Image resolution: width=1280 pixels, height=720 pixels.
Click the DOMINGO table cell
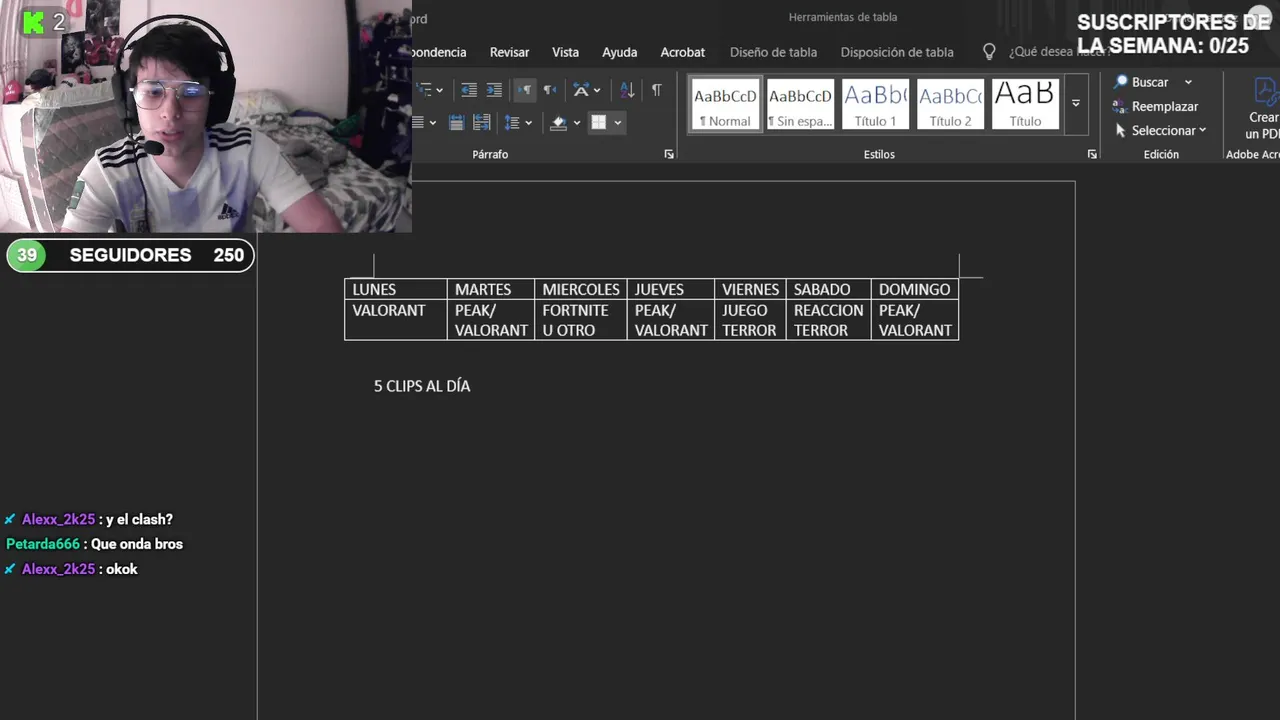pyautogui.click(x=915, y=289)
